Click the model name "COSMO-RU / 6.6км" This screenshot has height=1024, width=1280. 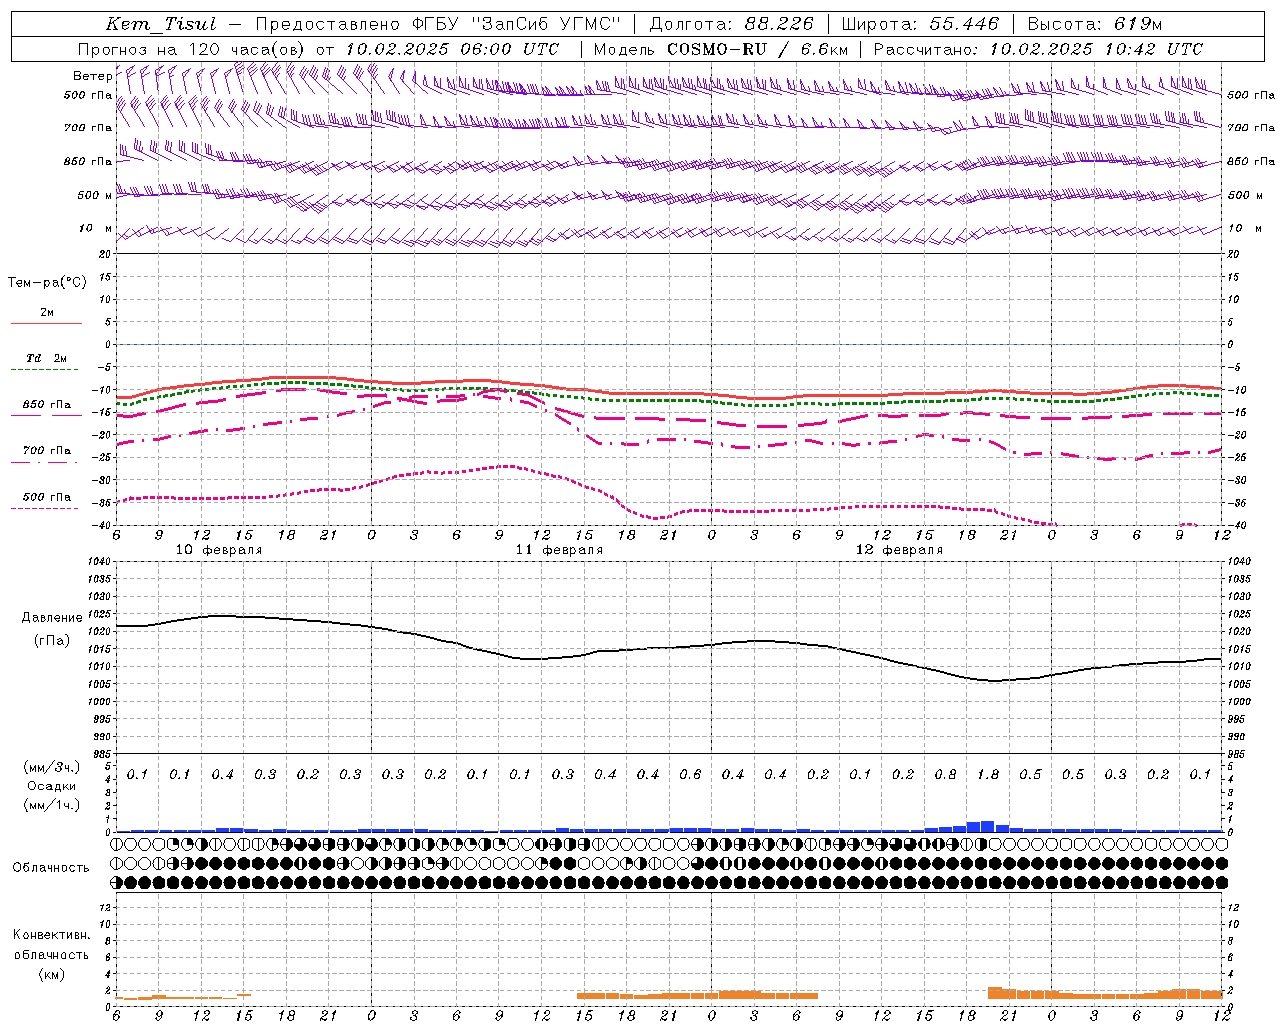coord(758,49)
